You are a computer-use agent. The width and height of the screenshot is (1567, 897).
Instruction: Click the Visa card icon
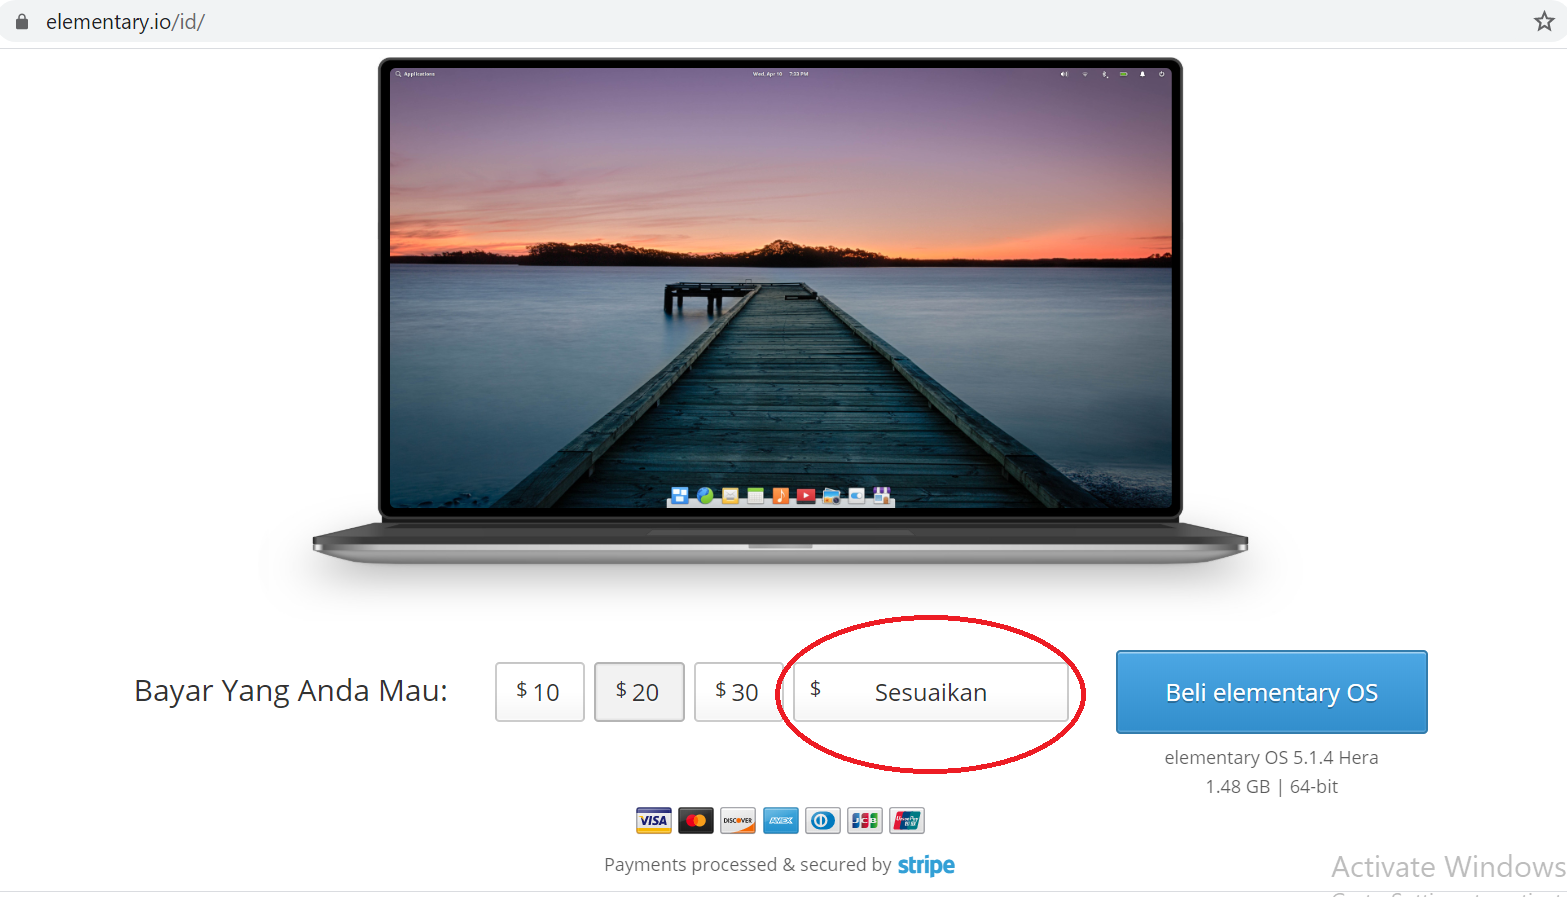[654, 821]
